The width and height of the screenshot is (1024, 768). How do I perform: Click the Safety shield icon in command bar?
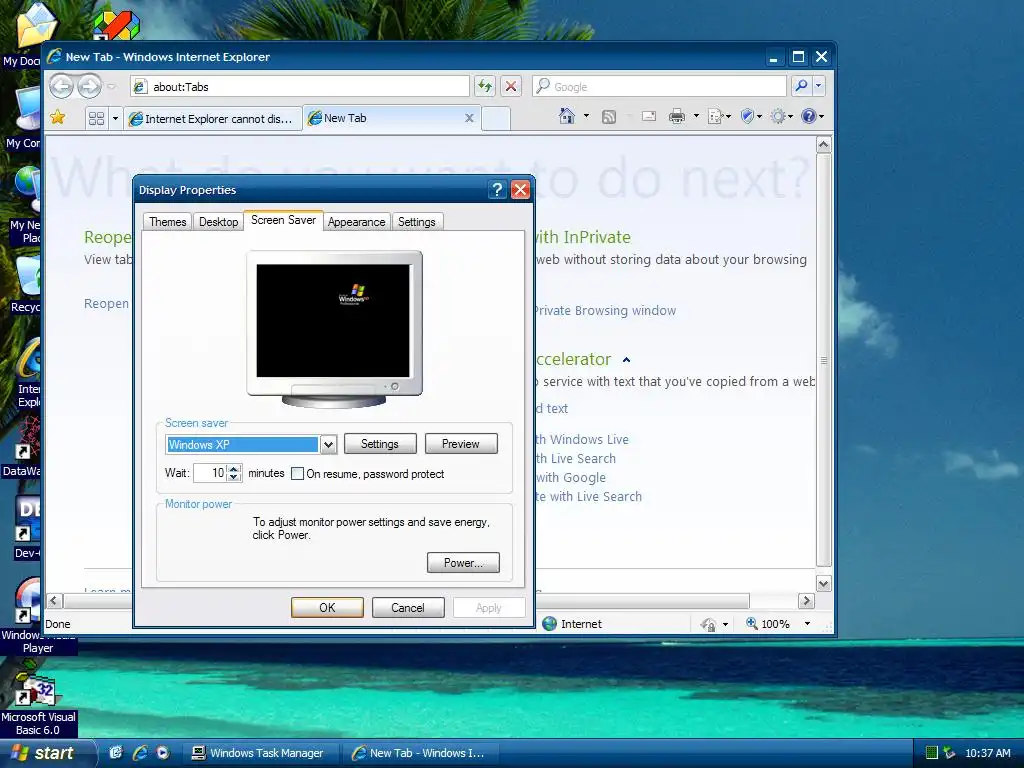(748, 116)
